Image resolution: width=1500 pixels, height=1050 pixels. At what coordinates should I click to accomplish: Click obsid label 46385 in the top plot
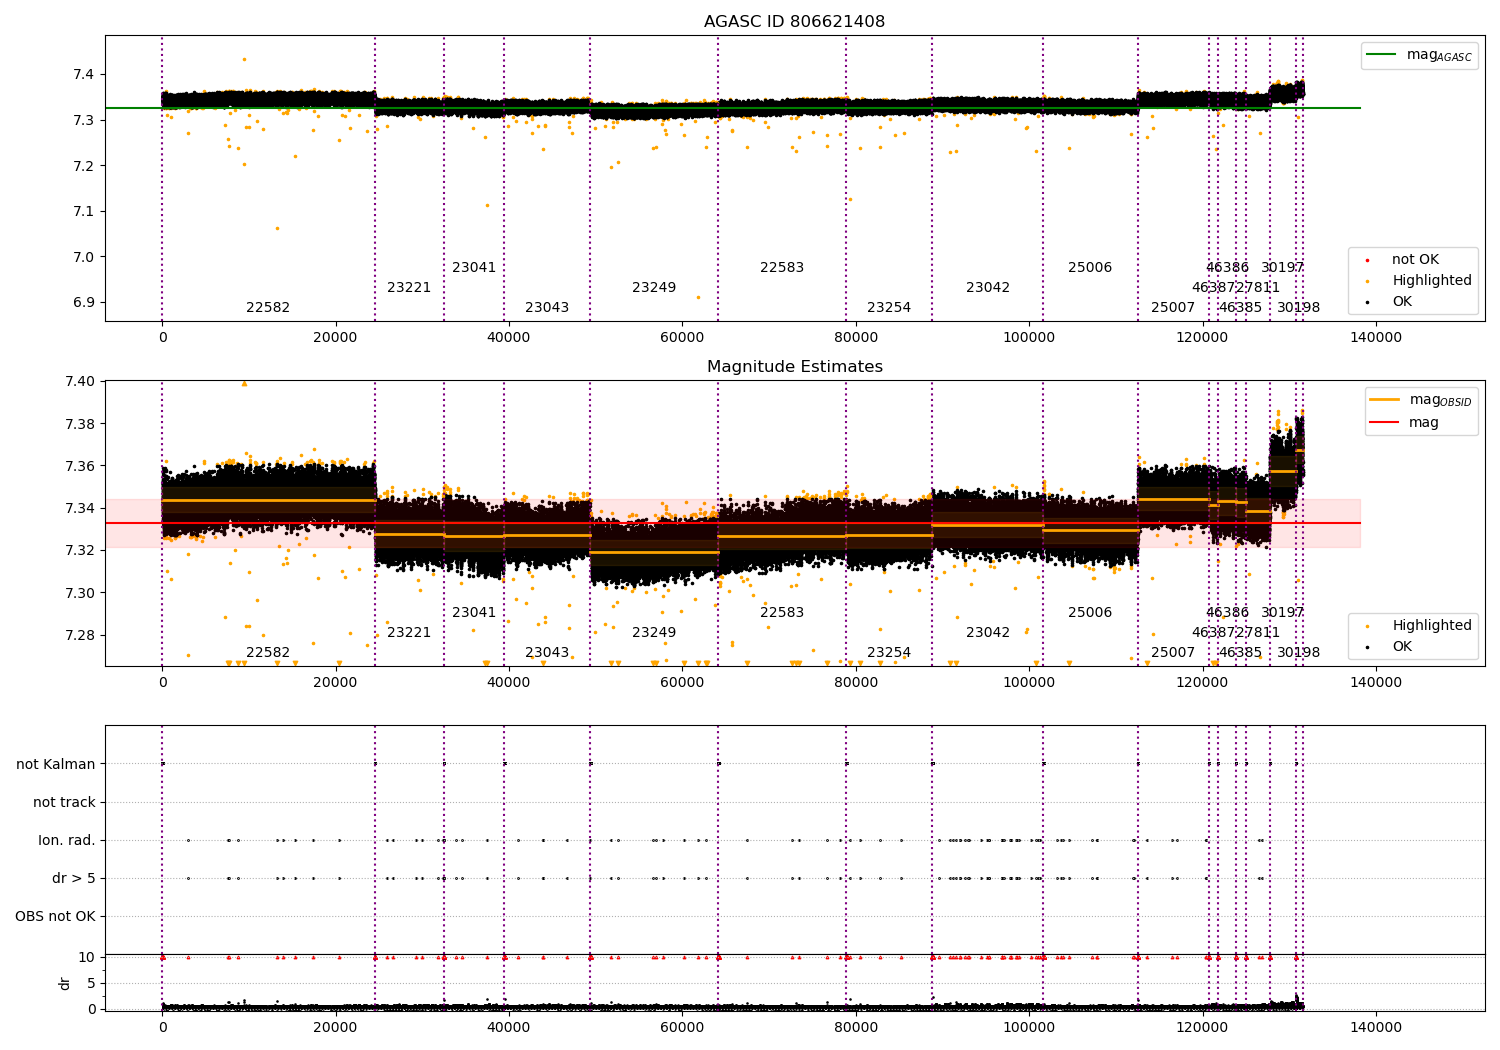1241,308
